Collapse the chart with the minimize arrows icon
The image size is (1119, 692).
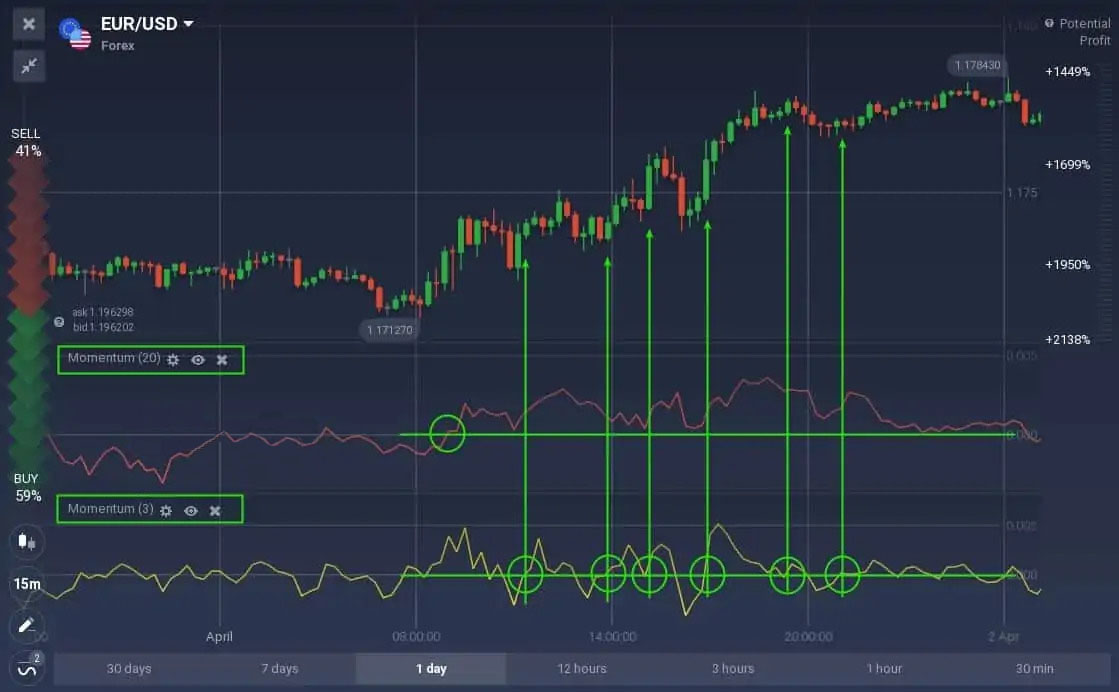tap(29, 65)
